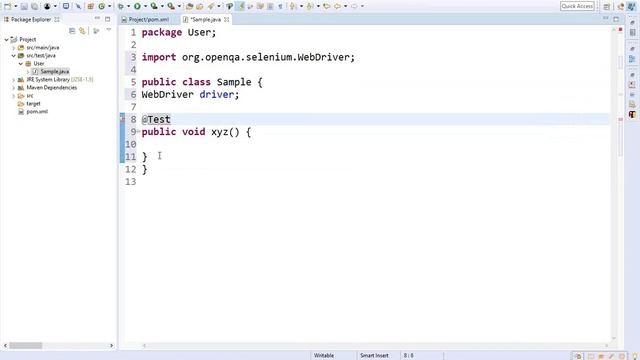This screenshot has height=360, width=640.
Task: Click the New file wizard icon
Action: coord(7,6)
